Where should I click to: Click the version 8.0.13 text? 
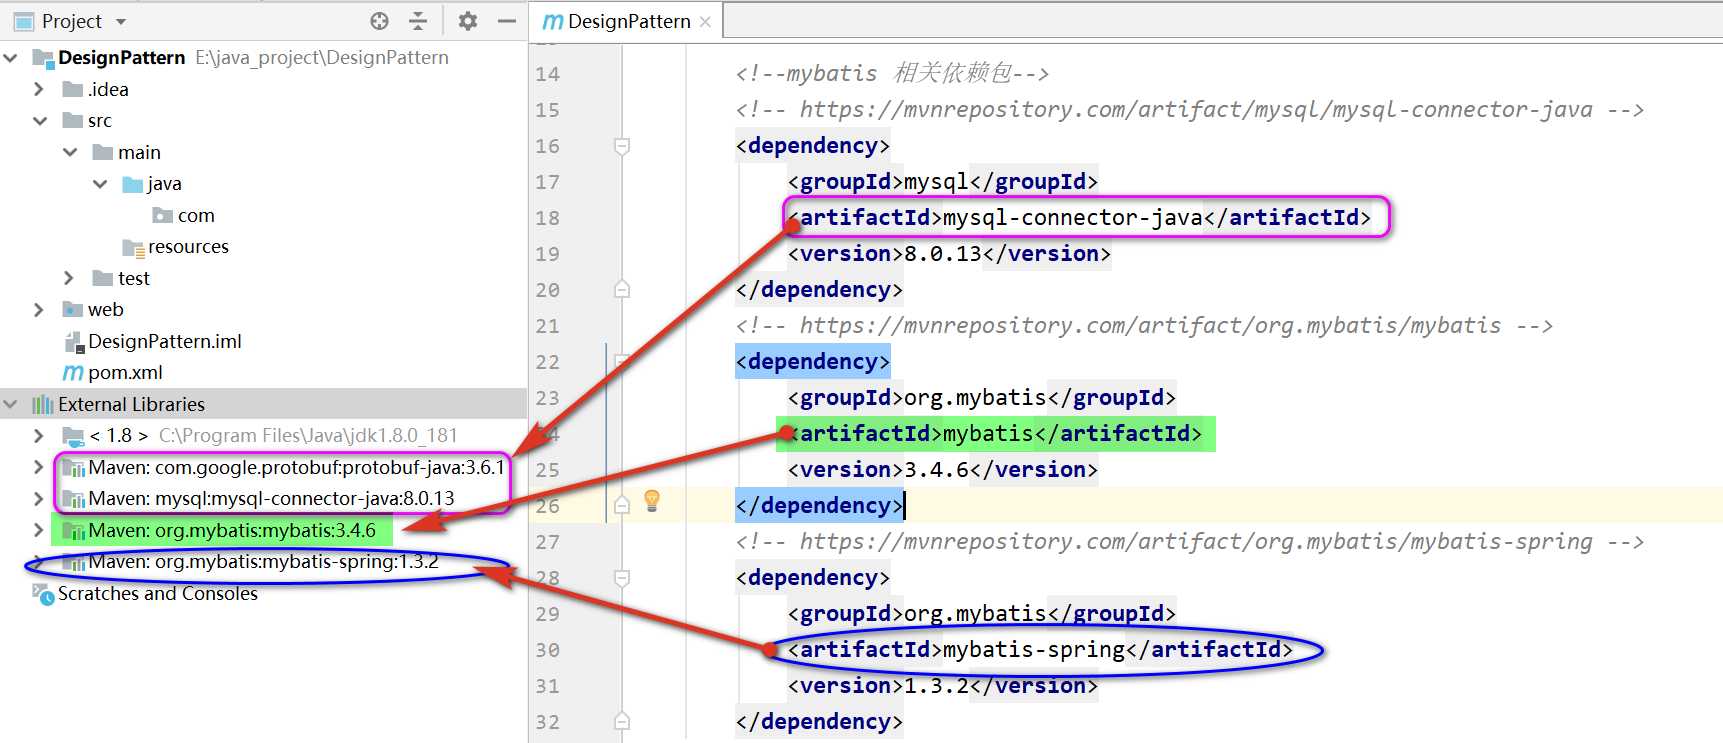(943, 253)
